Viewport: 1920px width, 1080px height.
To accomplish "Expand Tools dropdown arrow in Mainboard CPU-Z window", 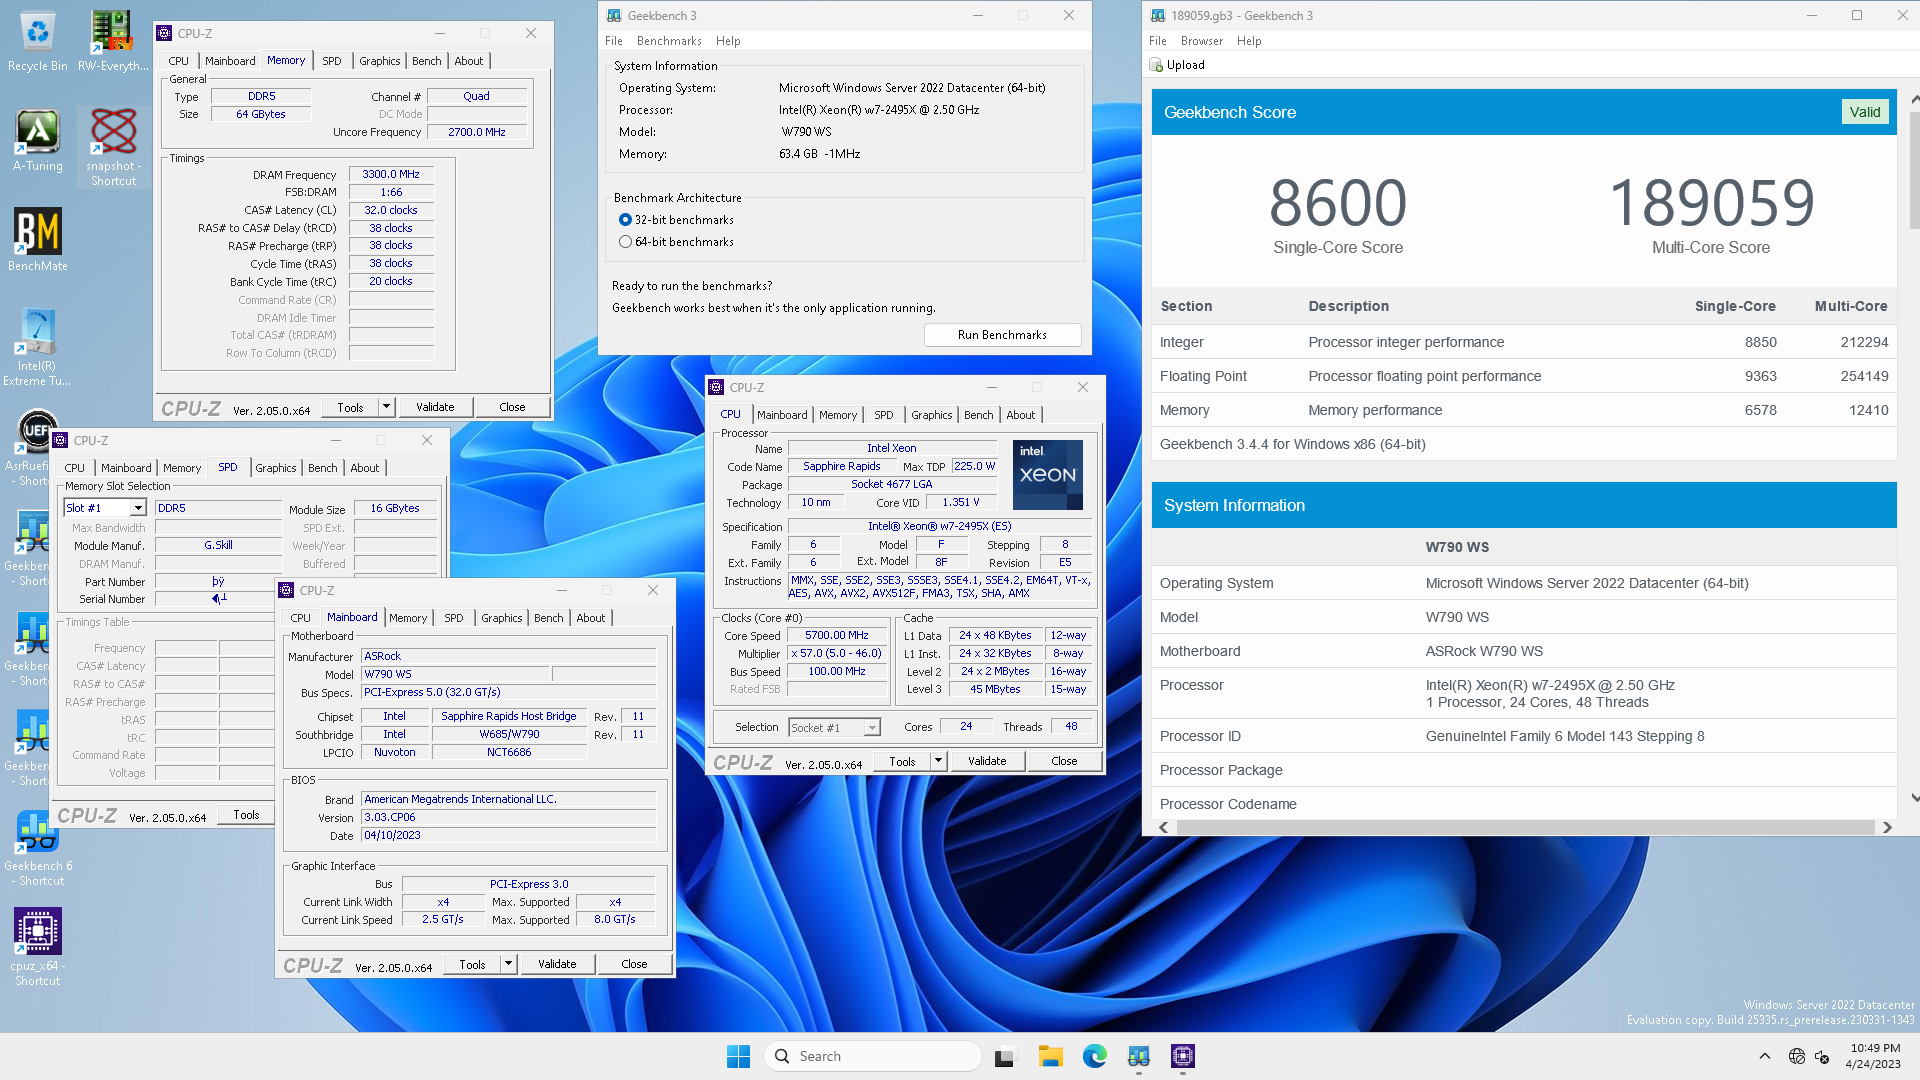I will click(509, 964).
